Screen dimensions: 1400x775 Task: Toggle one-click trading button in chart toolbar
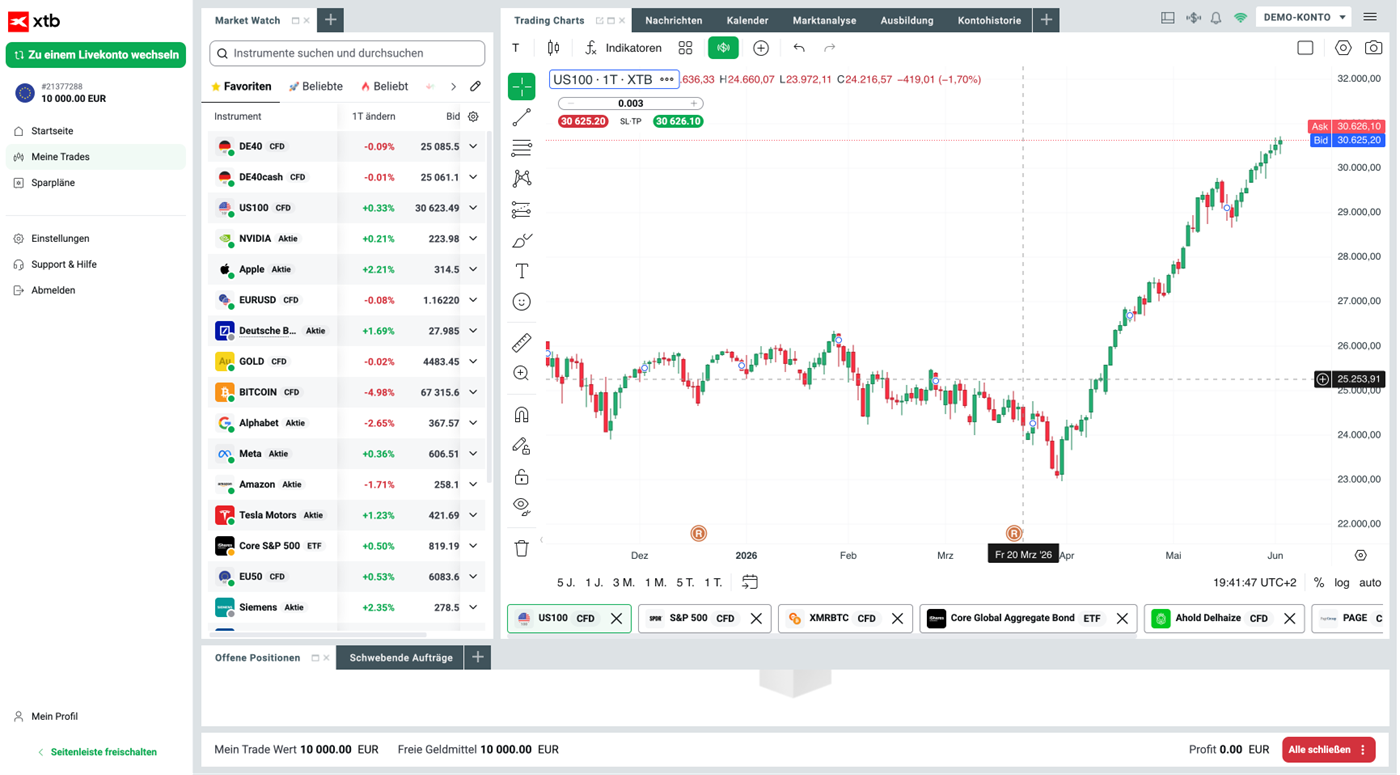(723, 48)
